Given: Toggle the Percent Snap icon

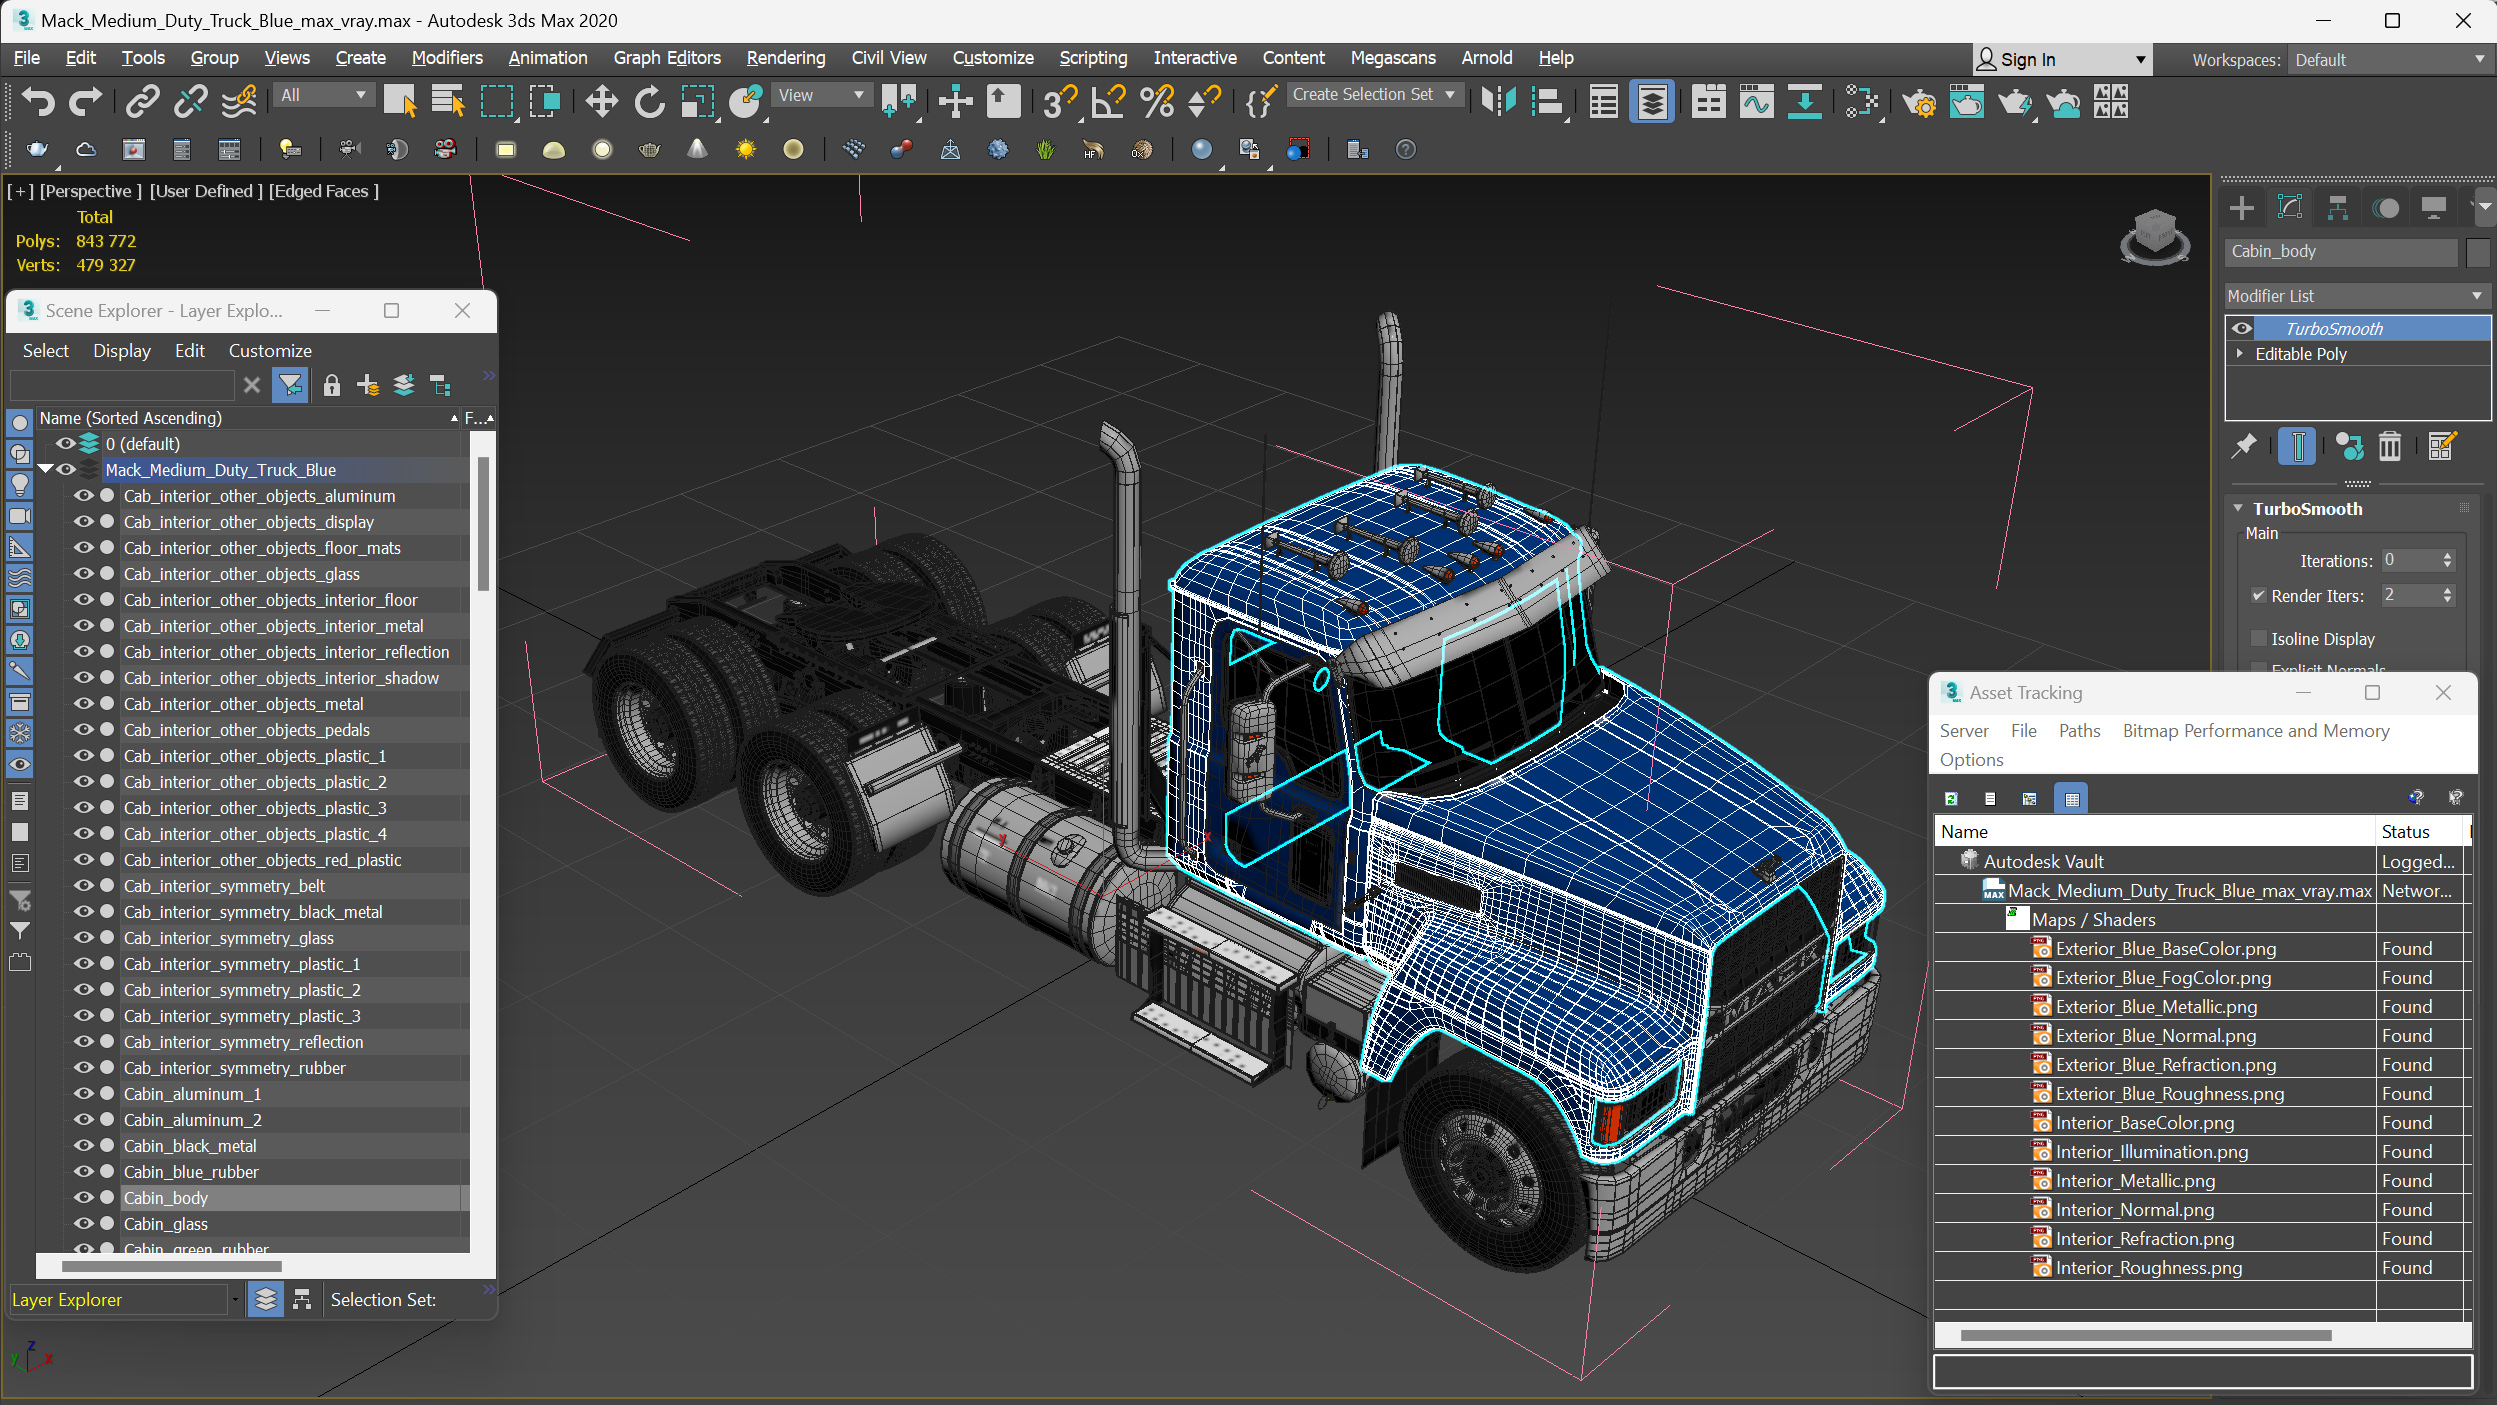Looking at the screenshot, I should pyautogui.click(x=1157, y=101).
